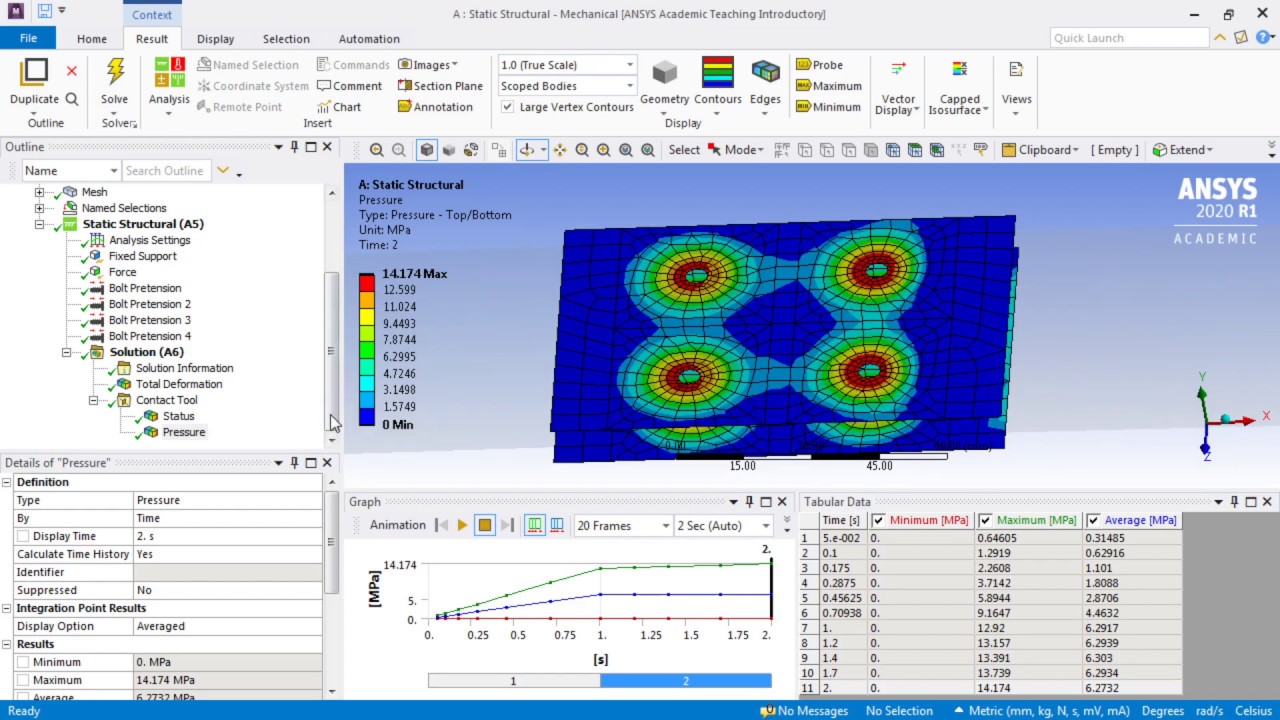This screenshot has width=1280, height=720.
Task: Click the Quick Launch search field
Action: [x=1130, y=38]
